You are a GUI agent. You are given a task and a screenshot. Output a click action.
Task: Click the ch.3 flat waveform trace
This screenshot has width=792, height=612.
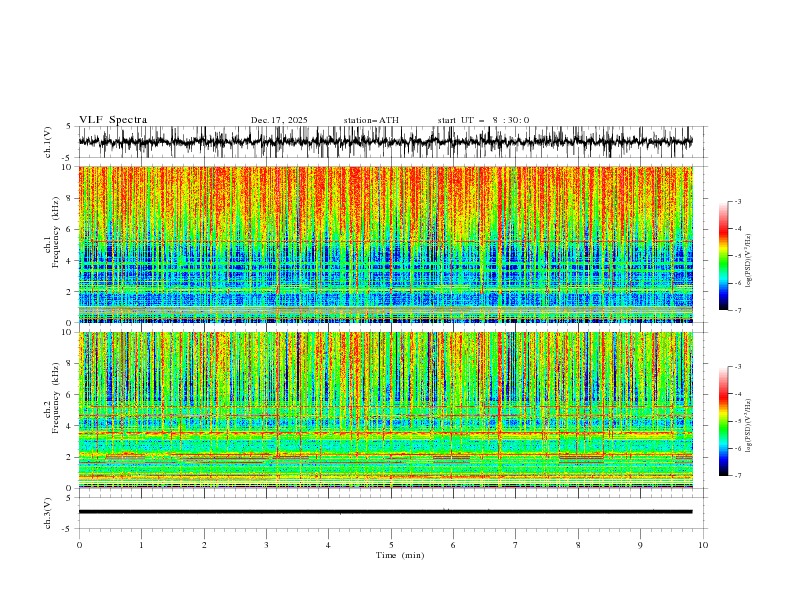[x=386, y=512]
